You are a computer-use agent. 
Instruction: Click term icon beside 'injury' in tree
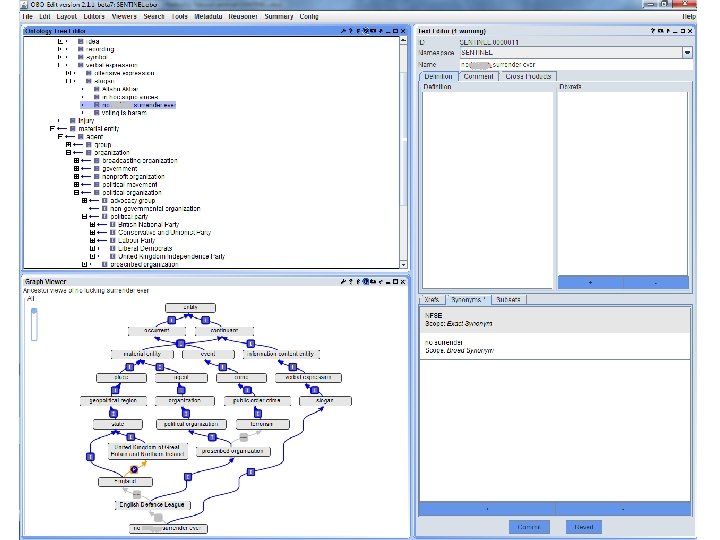click(73, 120)
